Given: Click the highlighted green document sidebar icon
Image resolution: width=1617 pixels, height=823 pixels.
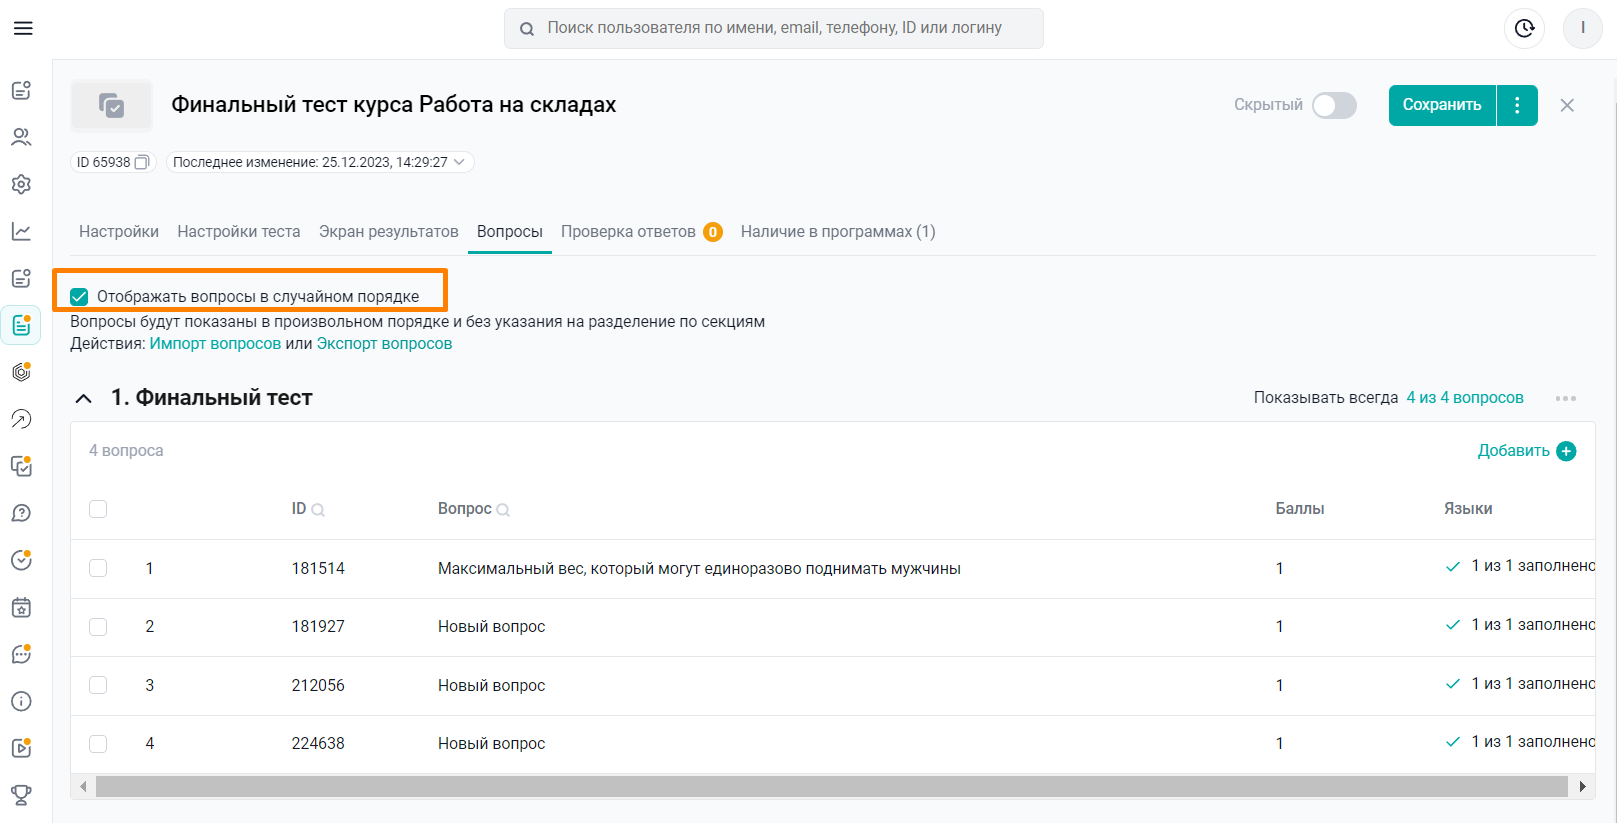Looking at the screenshot, I should [21, 325].
